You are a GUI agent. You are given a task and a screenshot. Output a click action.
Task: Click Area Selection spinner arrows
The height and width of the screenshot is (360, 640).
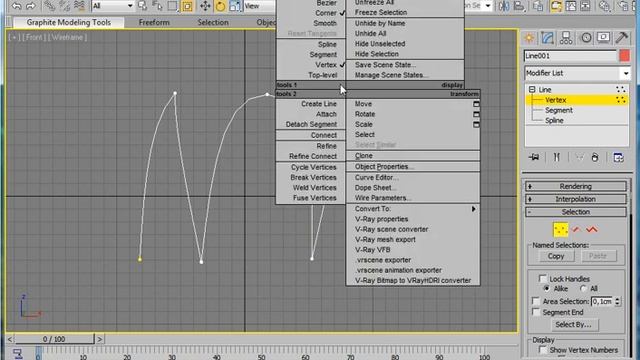[617, 301]
